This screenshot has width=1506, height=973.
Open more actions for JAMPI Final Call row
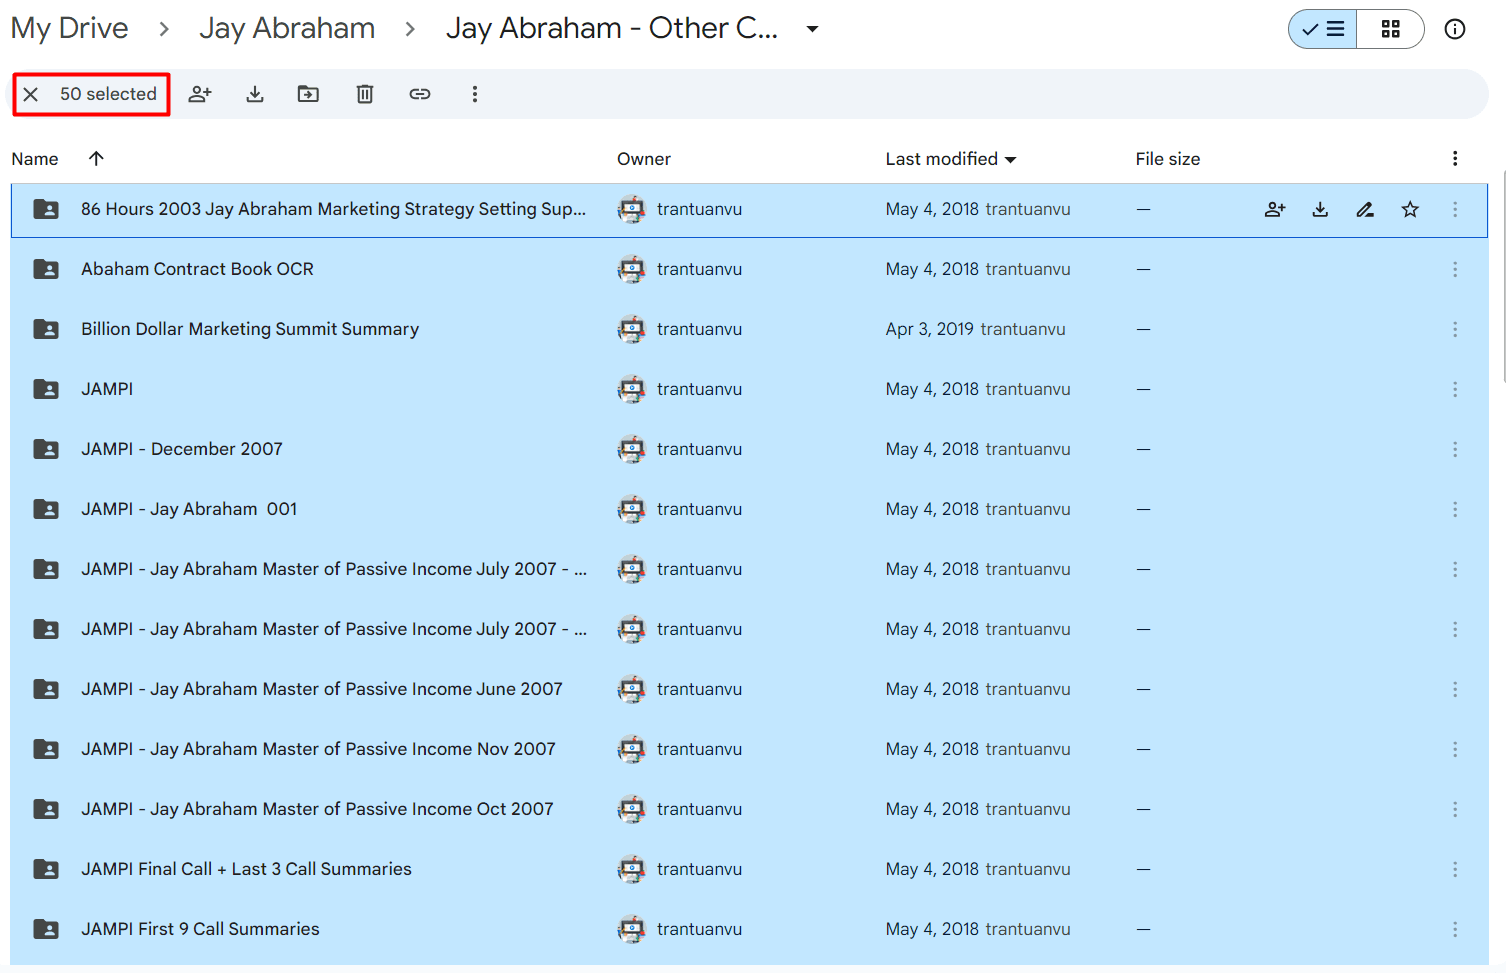click(1455, 869)
